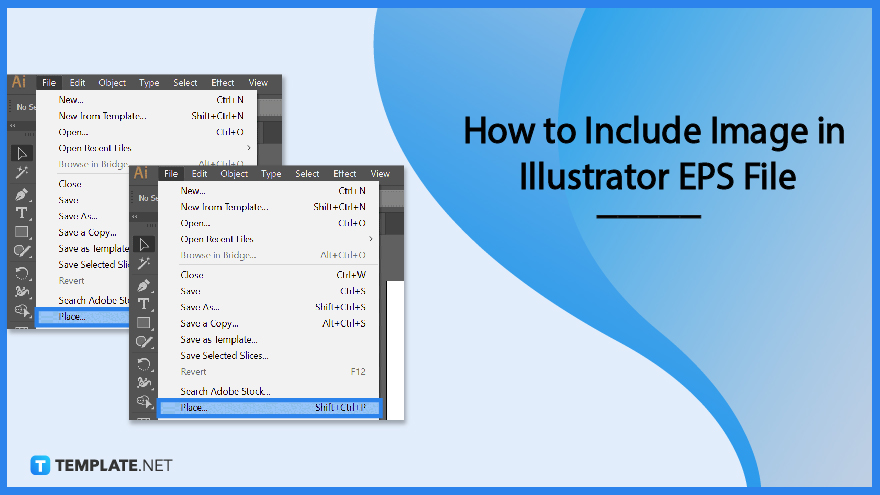Select the Selection arrow tool in back window
Viewport: 880px width, 495px height.
click(x=21, y=153)
